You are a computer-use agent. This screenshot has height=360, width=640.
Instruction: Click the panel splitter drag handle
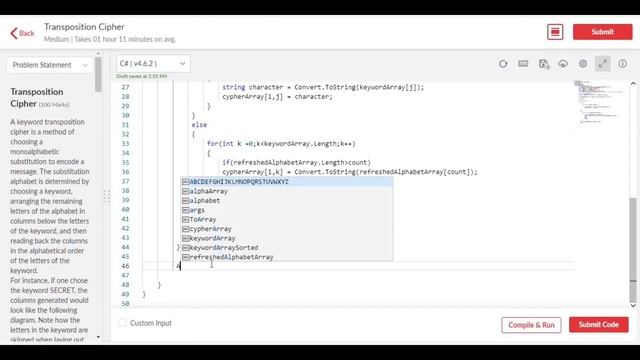(107, 196)
